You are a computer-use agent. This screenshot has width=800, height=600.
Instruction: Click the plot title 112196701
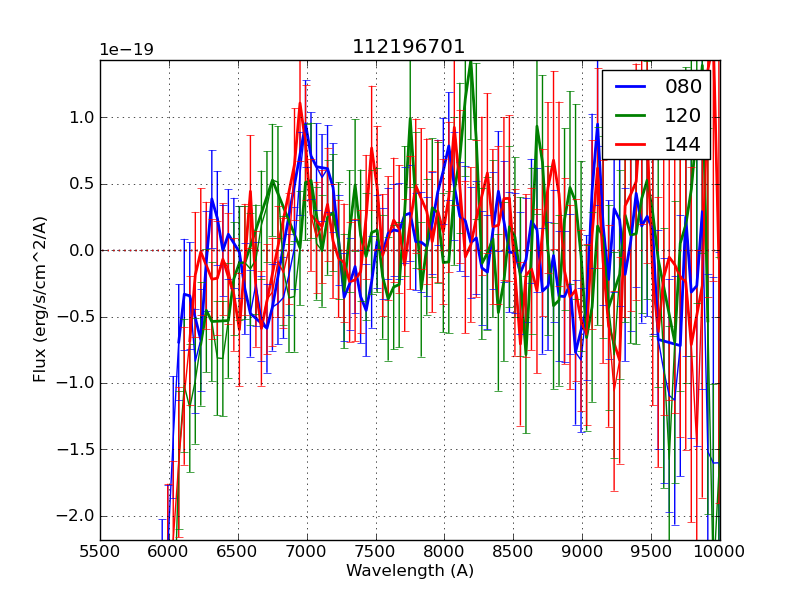(x=409, y=47)
